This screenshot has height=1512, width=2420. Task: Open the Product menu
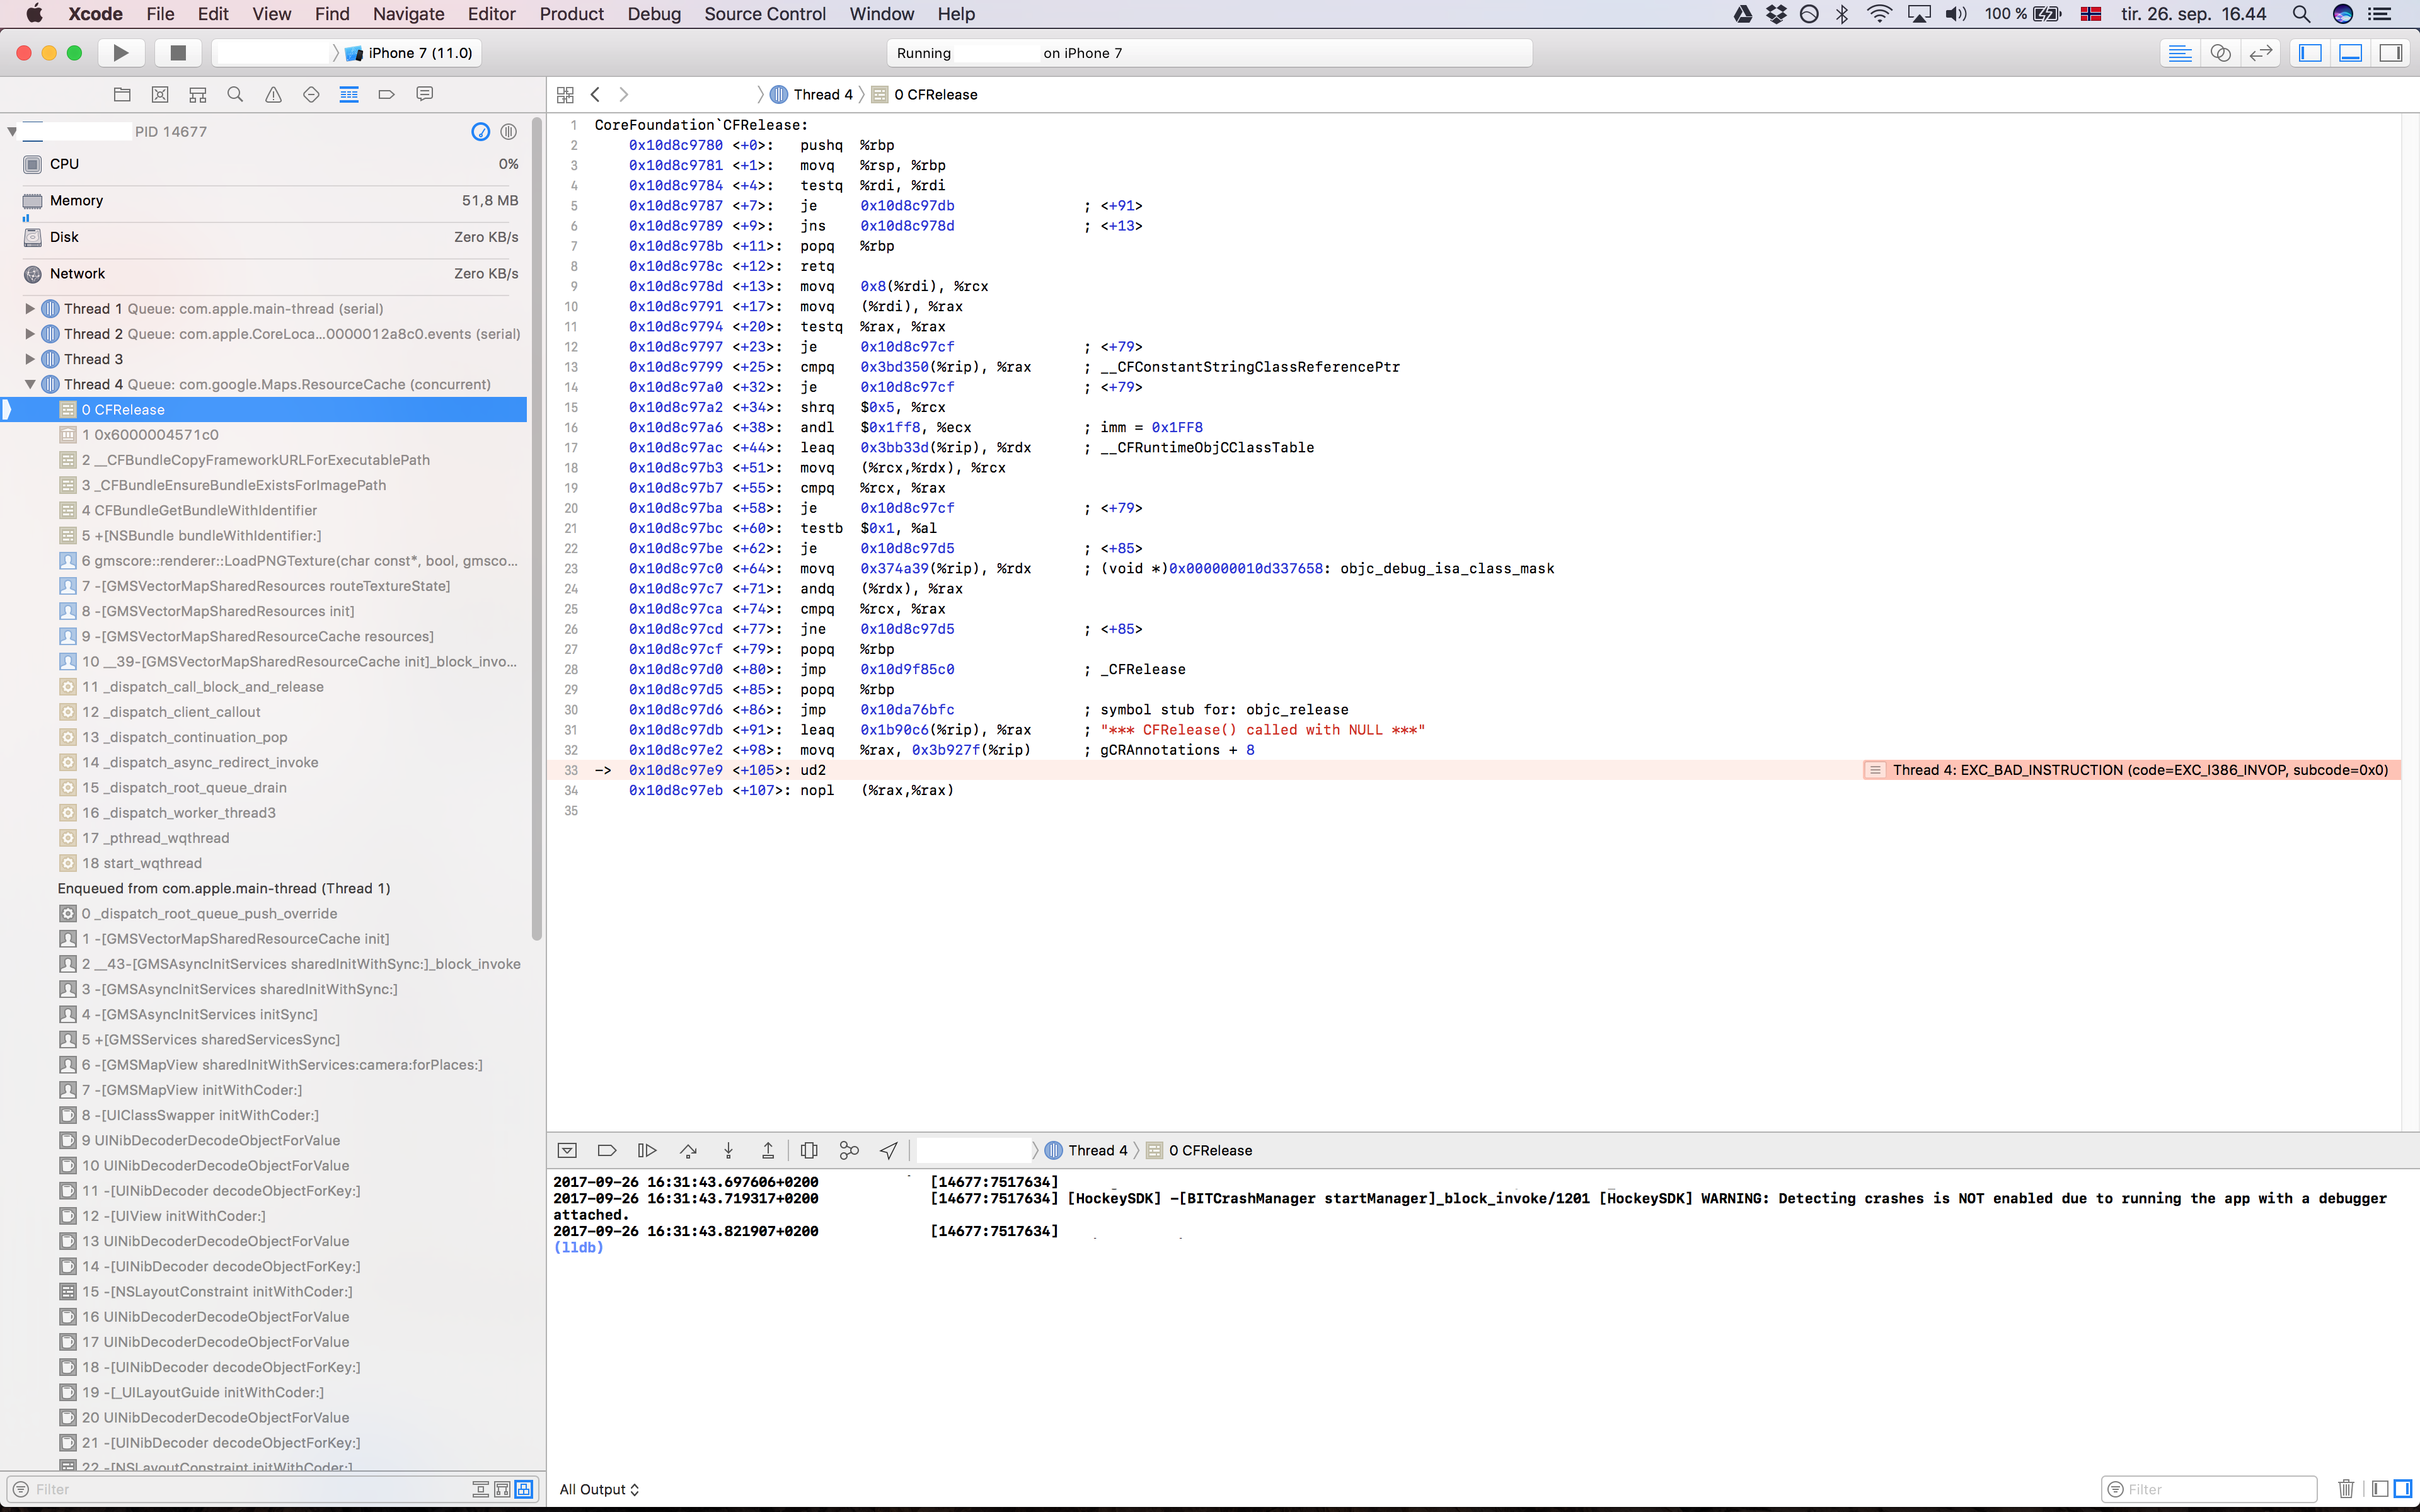click(x=571, y=14)
